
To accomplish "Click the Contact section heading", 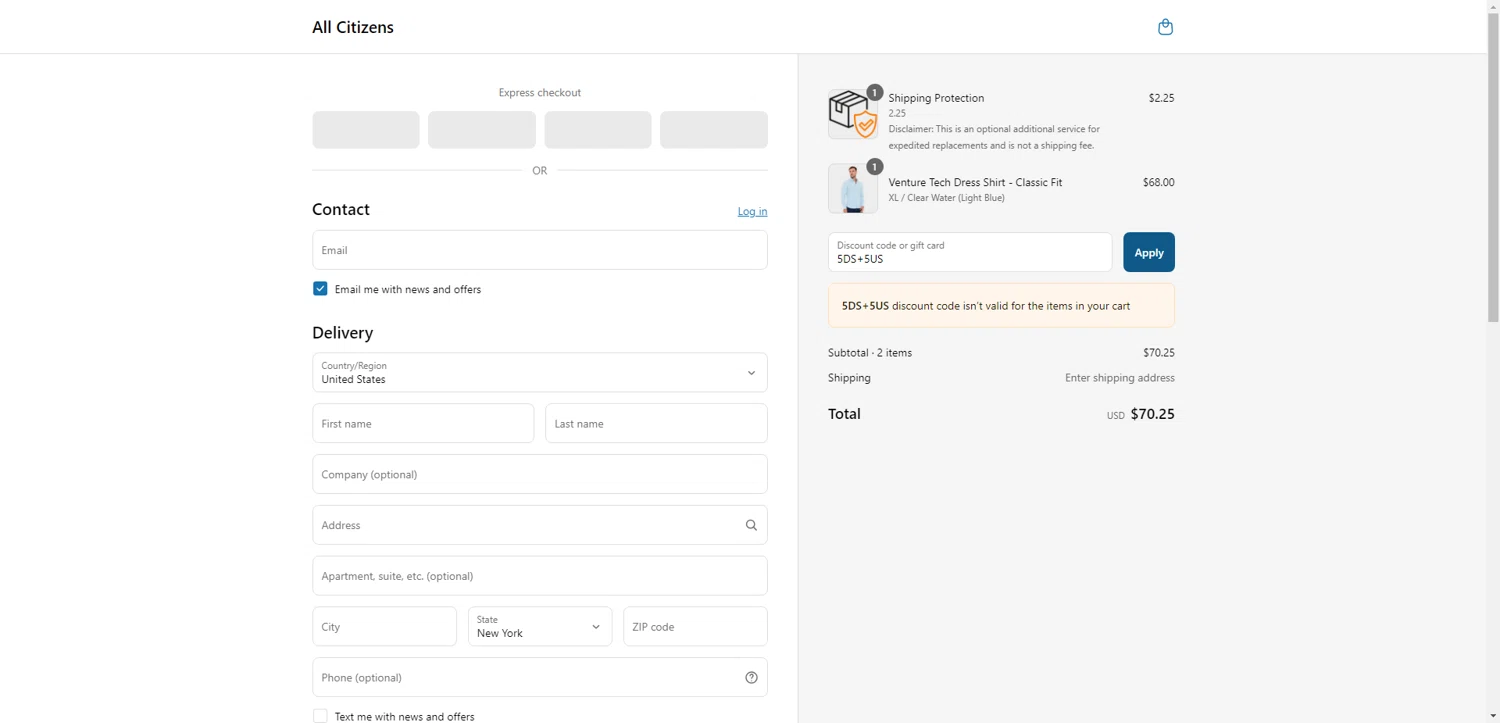I will click(341, 209).
